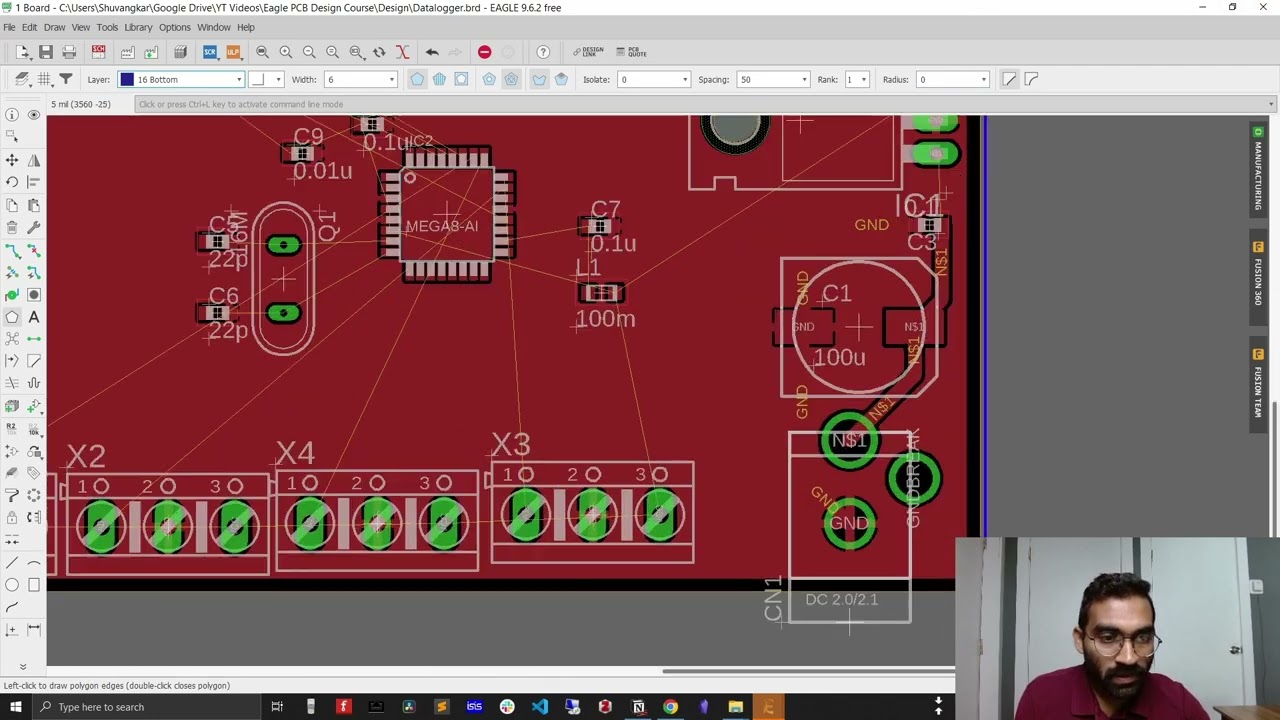Image resolution: width=1280 pixels, height=720 pixels.
Task: Click the zoom in magnifier icon
Action: click(x=286, y=52)
